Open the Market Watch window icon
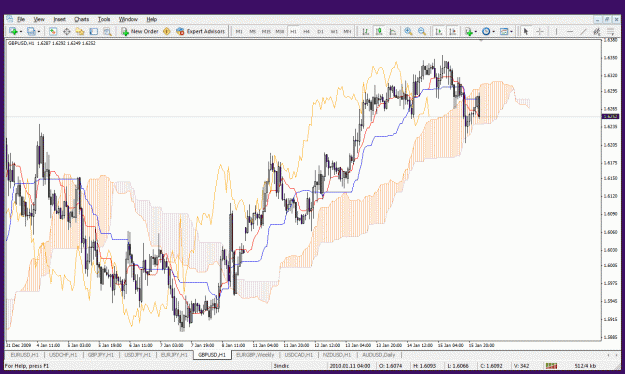The height and width of the screenshot is (374, 625). tap(53, 31)
